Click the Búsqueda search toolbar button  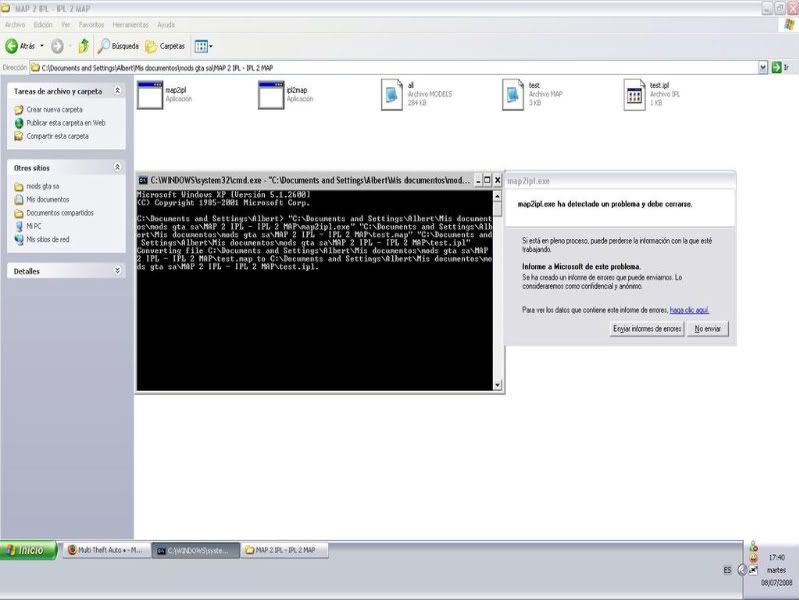[118, 46]
